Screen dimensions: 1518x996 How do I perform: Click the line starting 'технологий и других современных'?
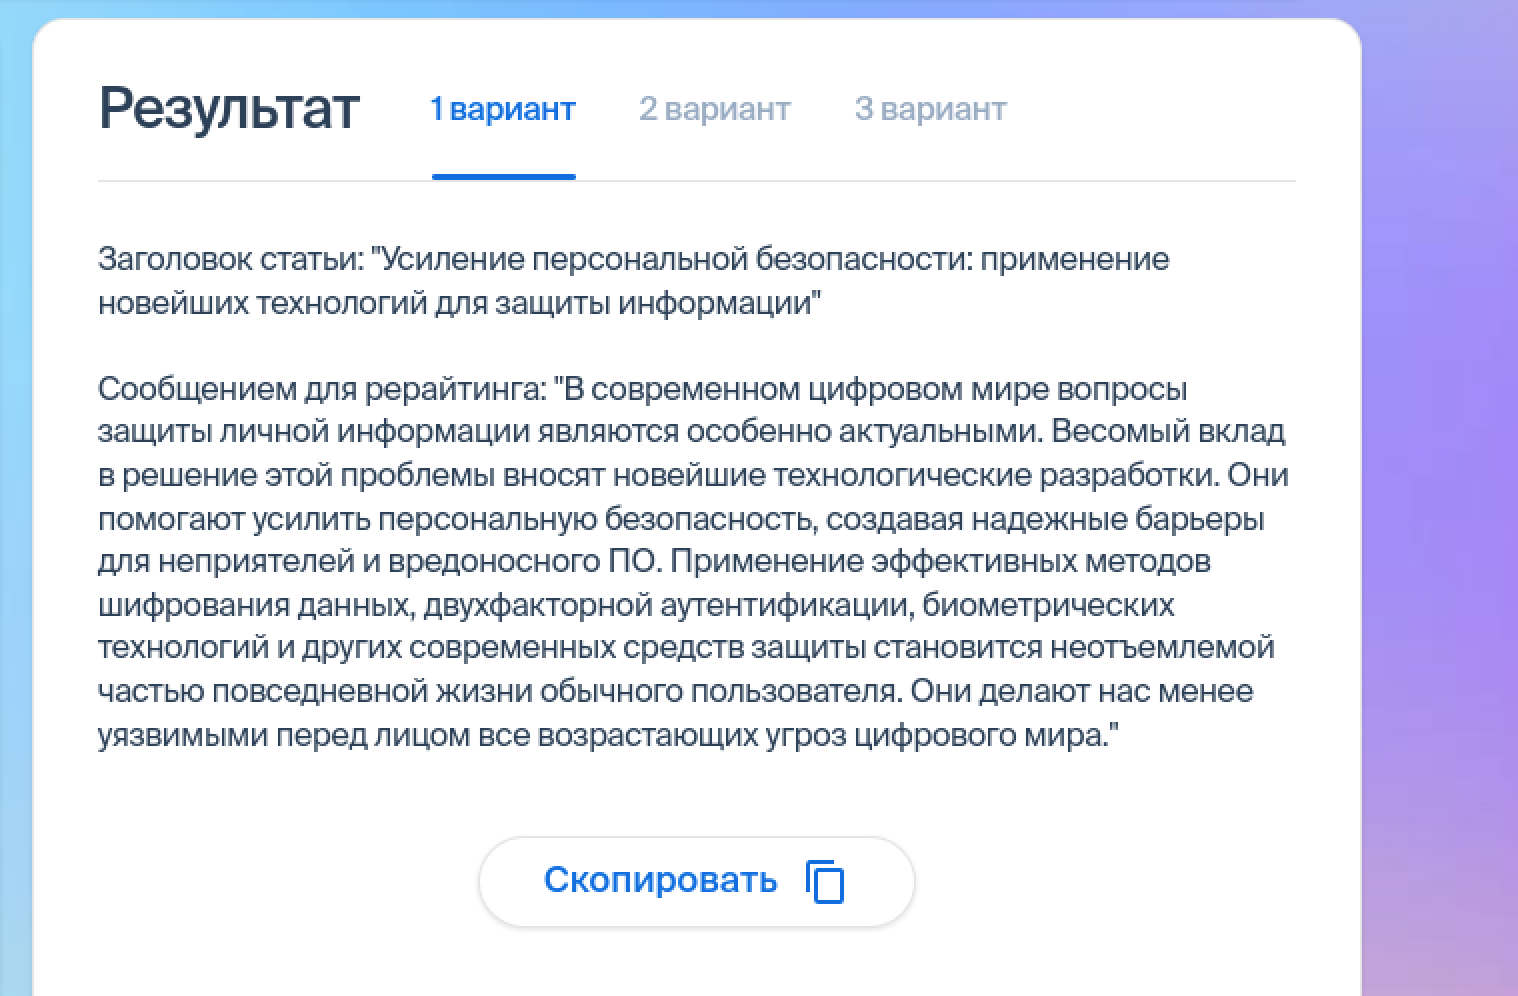[x=686, y=647]
